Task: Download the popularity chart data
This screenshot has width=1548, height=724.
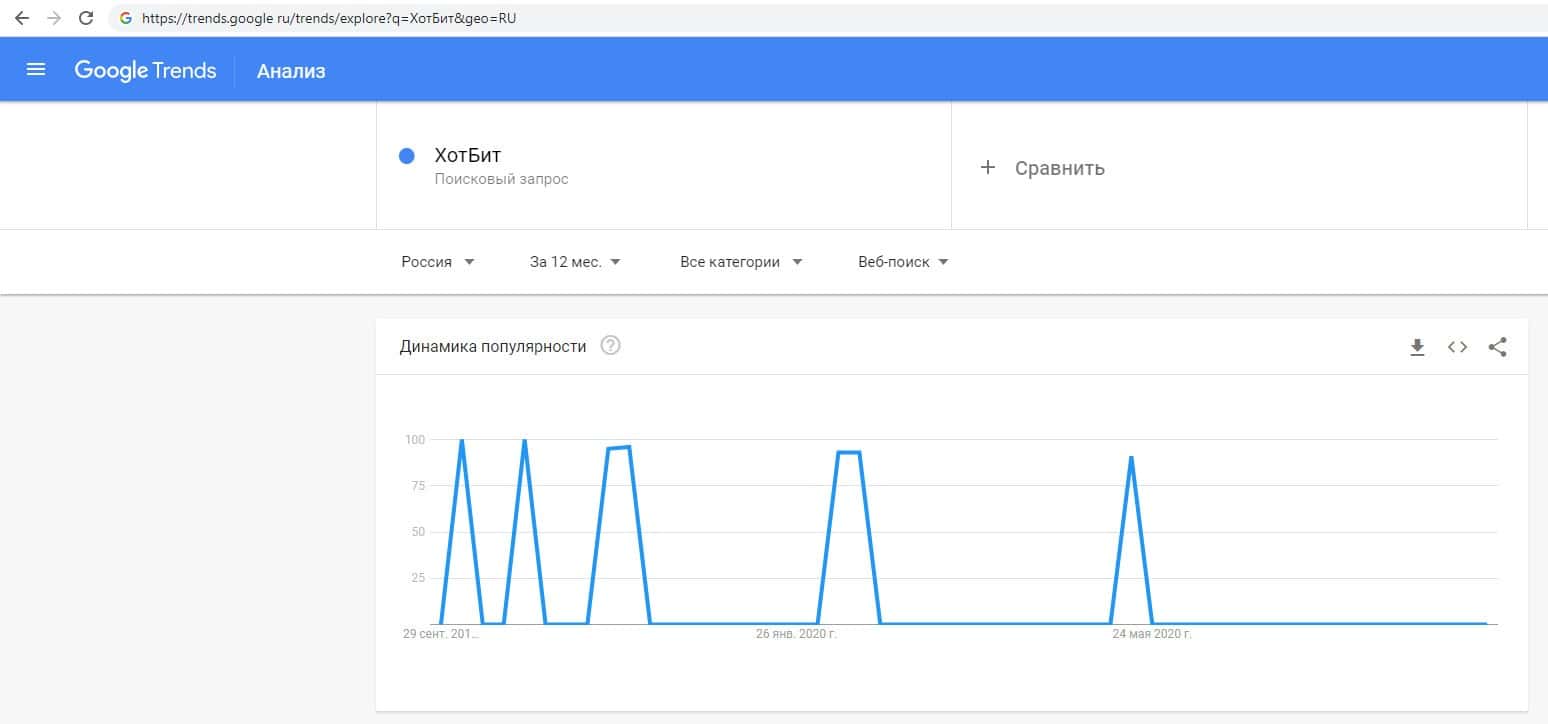Action: coord(1417,347)
